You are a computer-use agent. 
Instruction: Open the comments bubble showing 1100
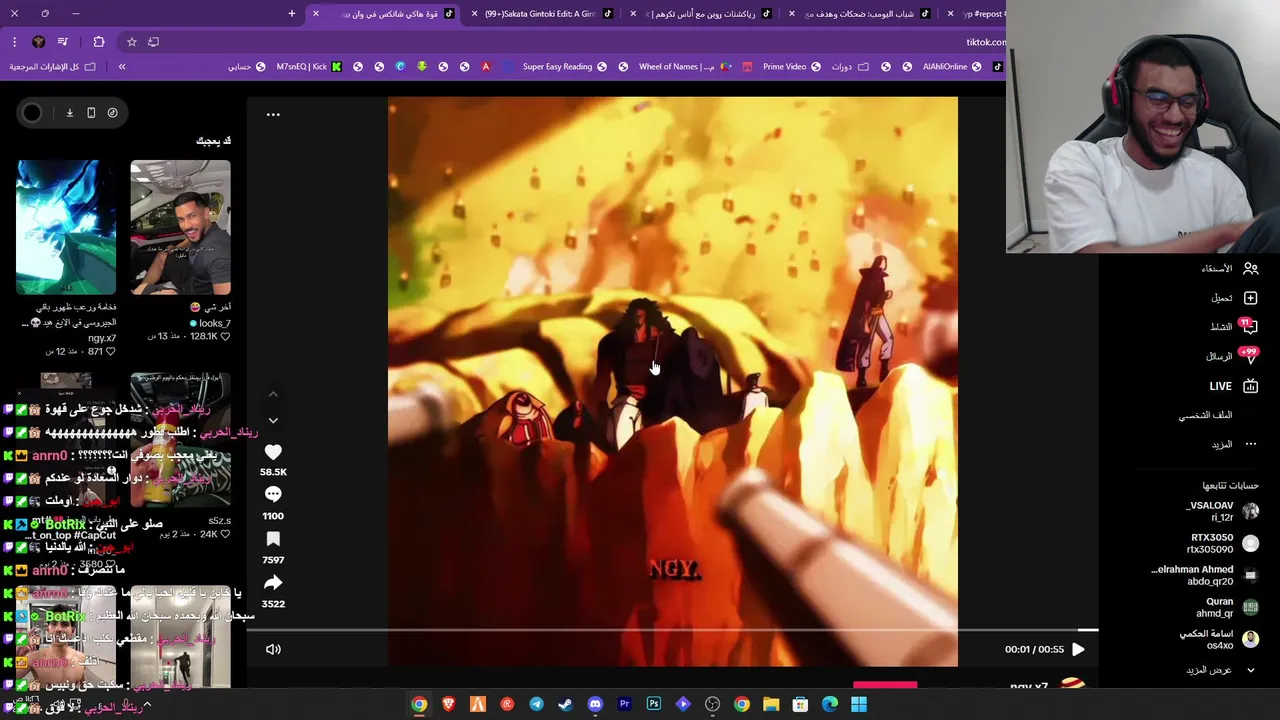coord(273,494)
